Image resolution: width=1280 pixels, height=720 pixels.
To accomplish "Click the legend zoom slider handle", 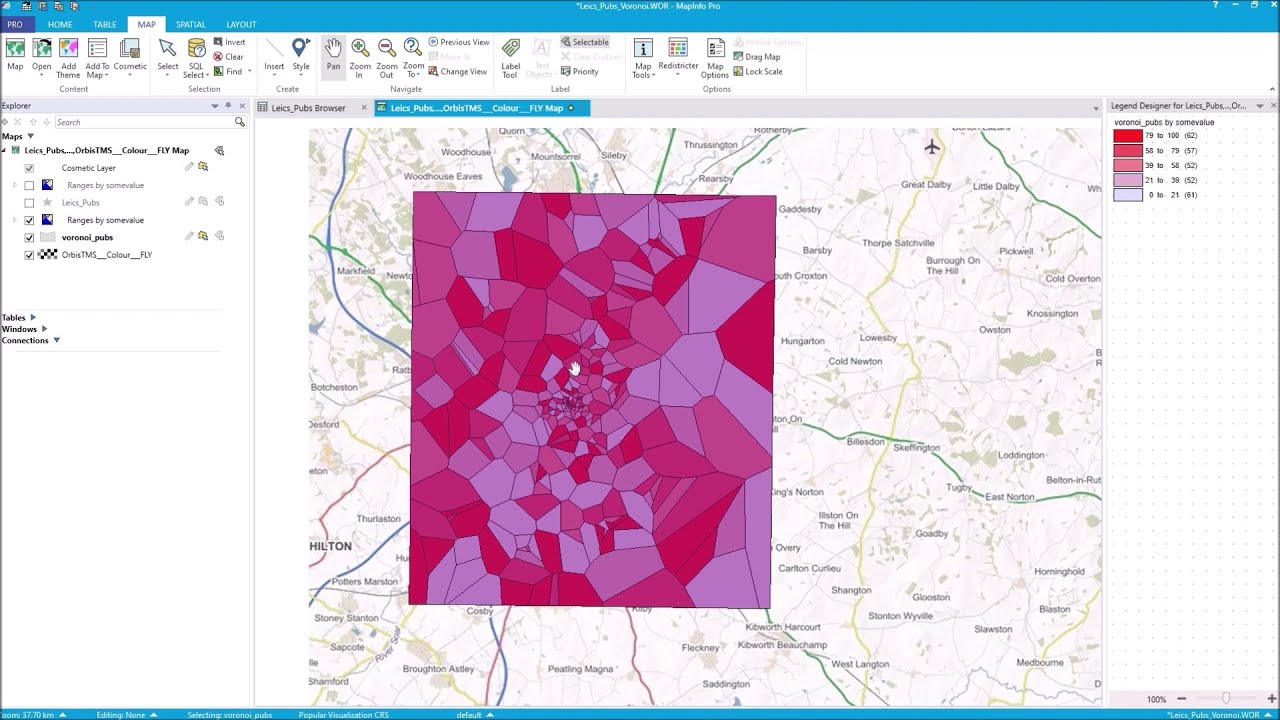I will click(1226, 698).
